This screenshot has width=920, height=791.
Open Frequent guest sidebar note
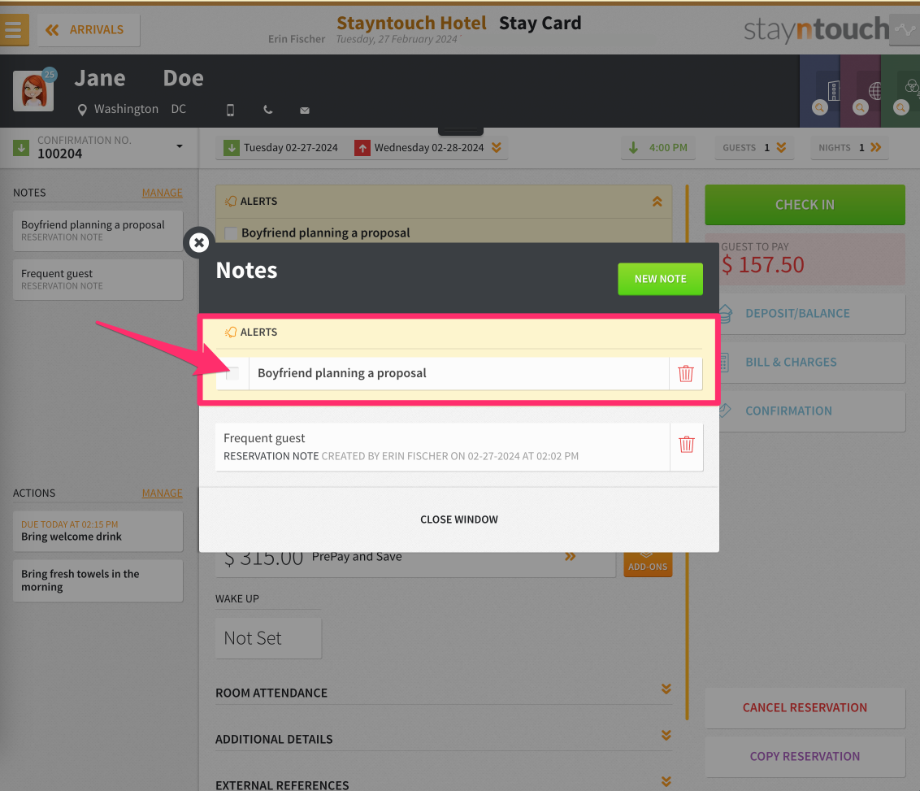pyautogui.click(x=98, y=279)
